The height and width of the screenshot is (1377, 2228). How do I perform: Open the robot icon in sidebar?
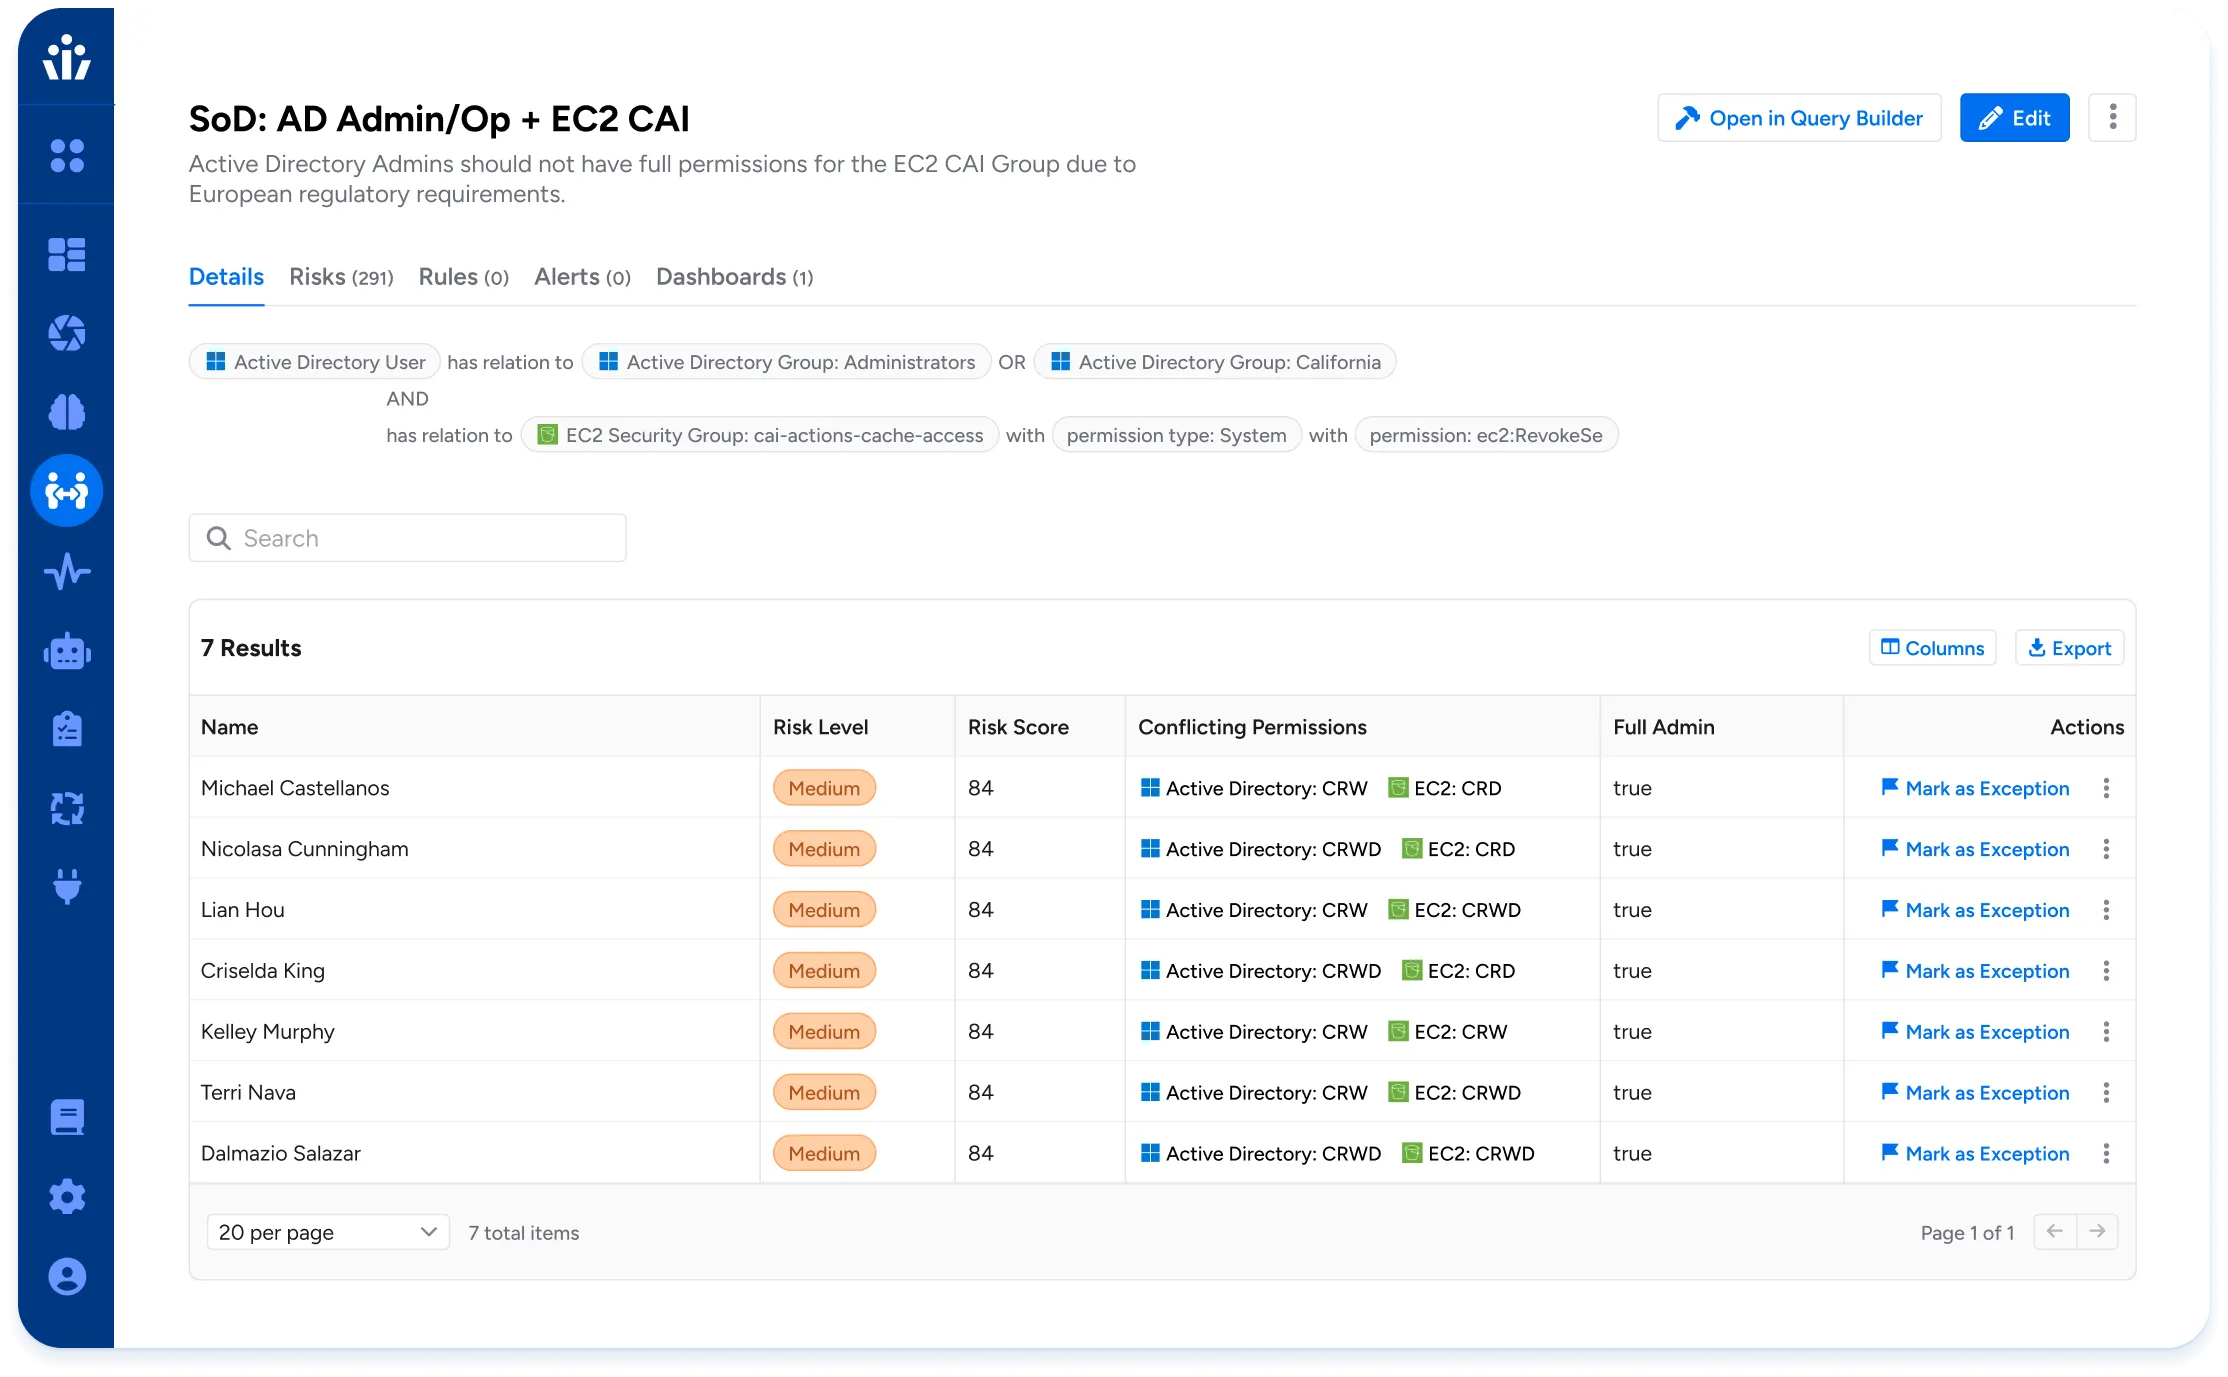pyautogui.click(x=67, y=652)
